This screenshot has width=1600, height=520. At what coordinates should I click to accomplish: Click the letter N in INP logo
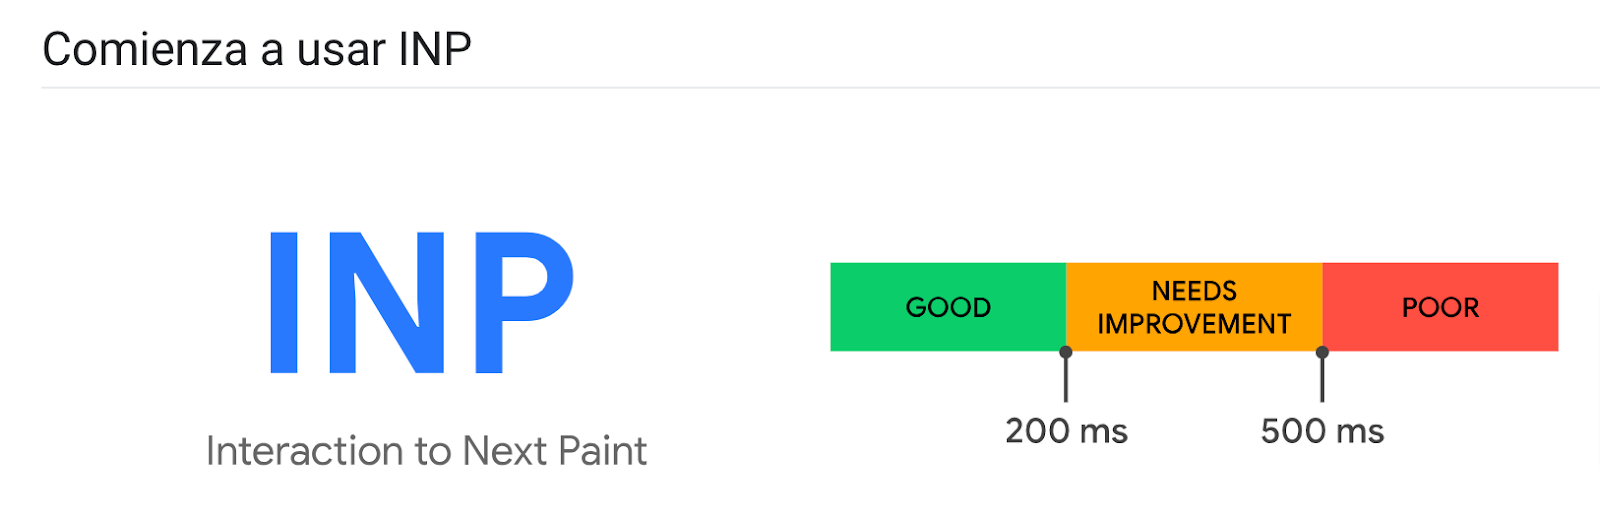[x=387, y=303]
